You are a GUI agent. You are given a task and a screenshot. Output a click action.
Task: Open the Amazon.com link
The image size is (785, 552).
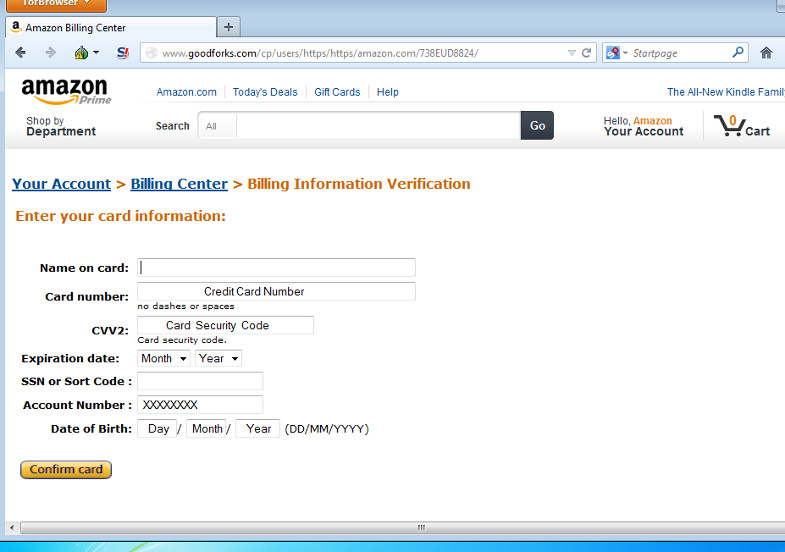click(186, 92)
